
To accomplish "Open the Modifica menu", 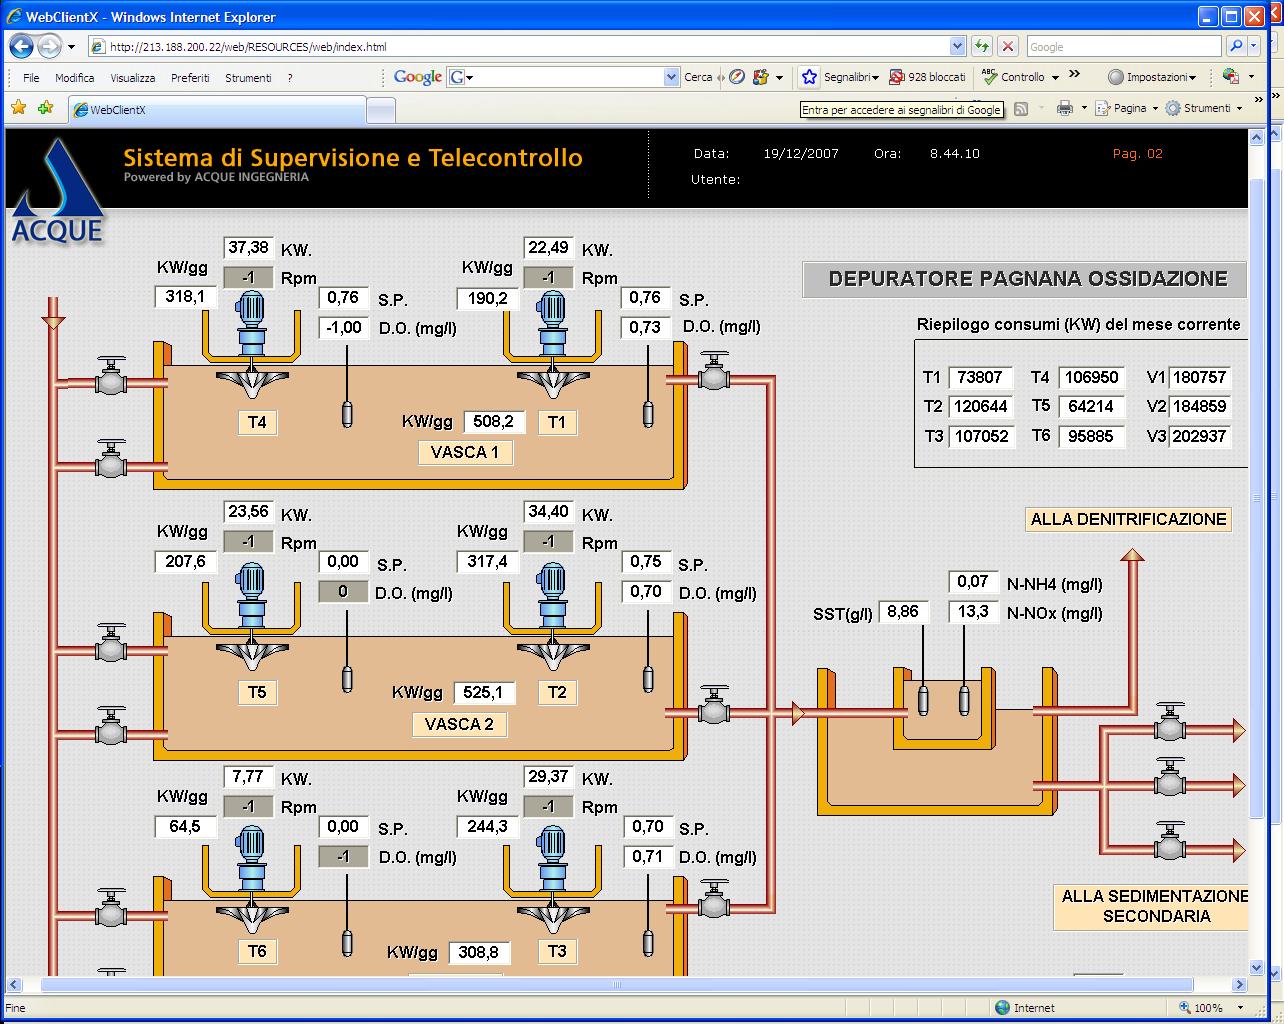I will (x=75, y=77).
